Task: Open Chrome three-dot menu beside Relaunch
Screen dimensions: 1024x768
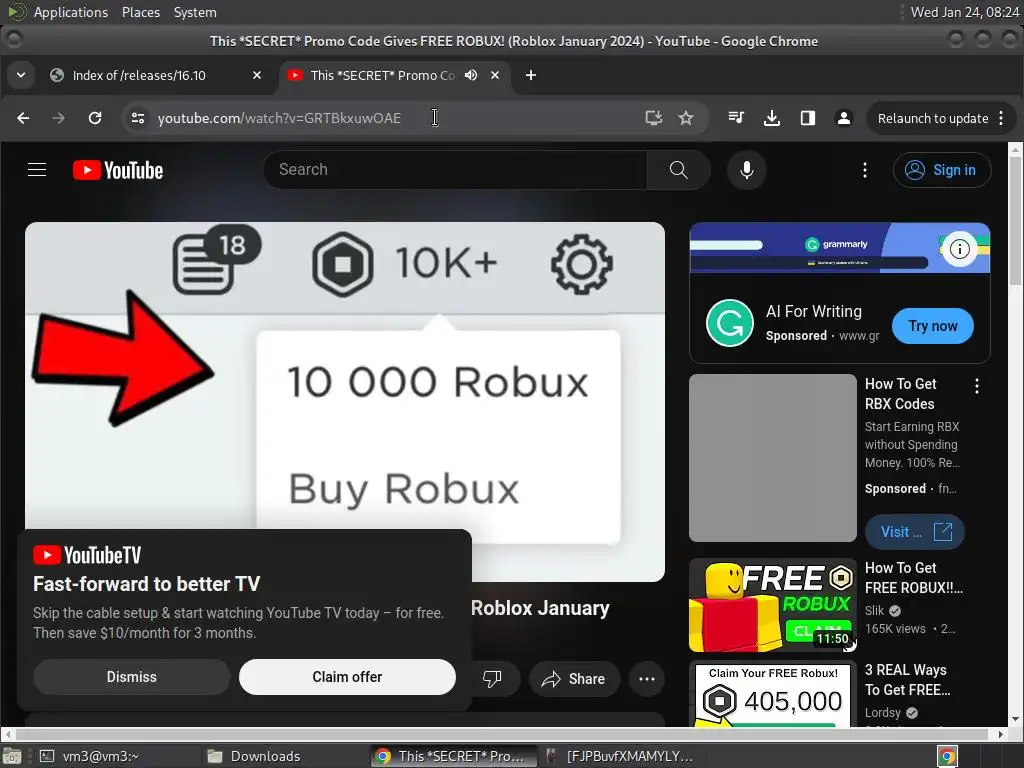Action: point(1001,118)
